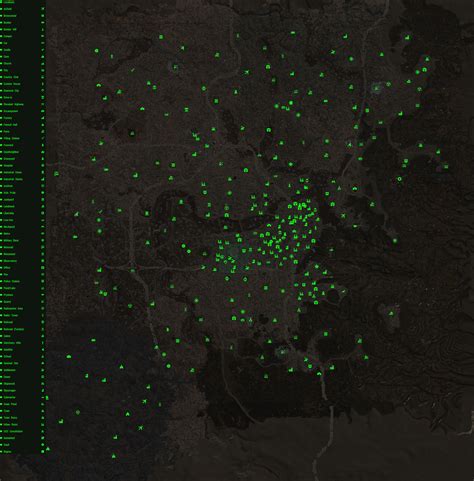Select the "Pond/Lake" legend label
Image resolution: width=474 pixels, height=481 pixels.
pyautogui.click(x=9, y=288)
